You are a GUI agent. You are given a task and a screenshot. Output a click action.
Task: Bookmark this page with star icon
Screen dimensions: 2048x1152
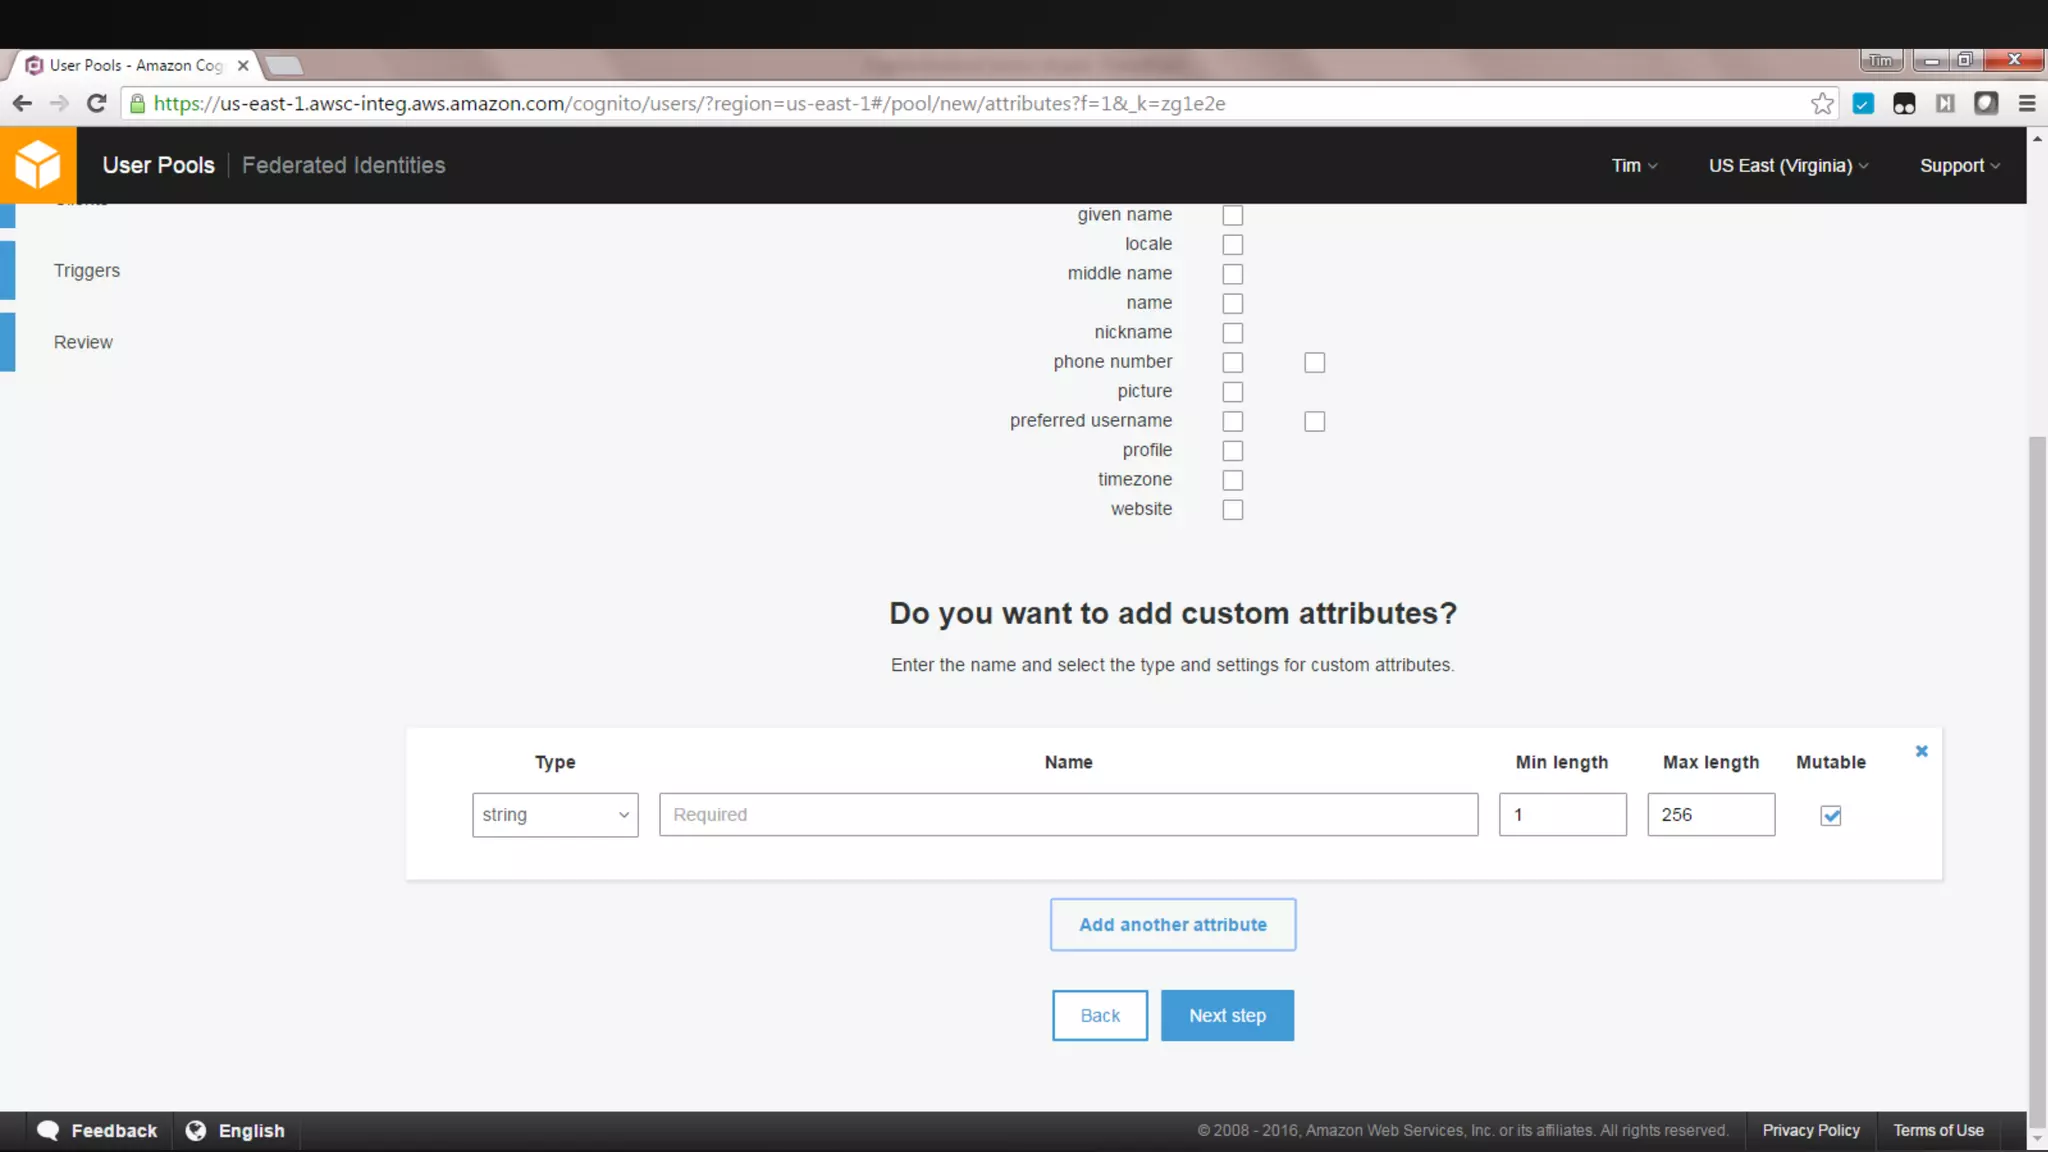click(1822, 104)
